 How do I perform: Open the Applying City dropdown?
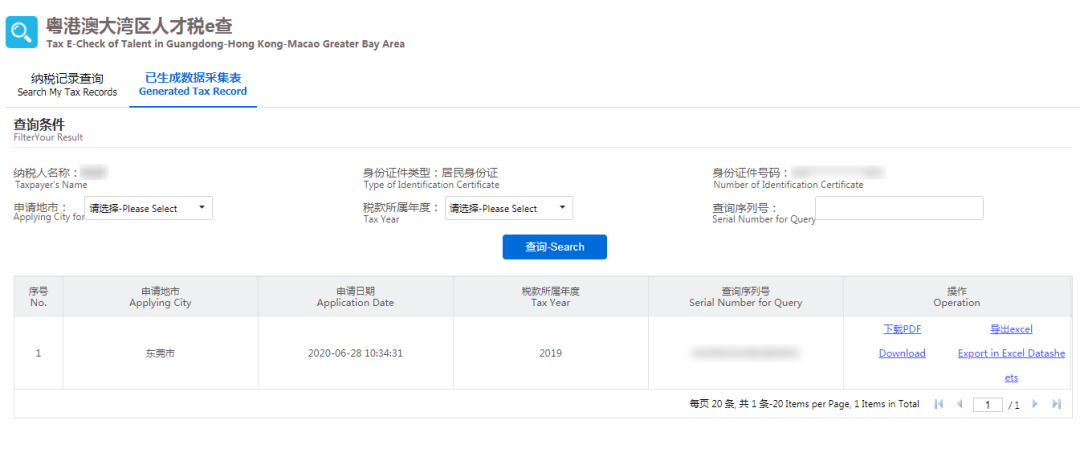point(149,208)
